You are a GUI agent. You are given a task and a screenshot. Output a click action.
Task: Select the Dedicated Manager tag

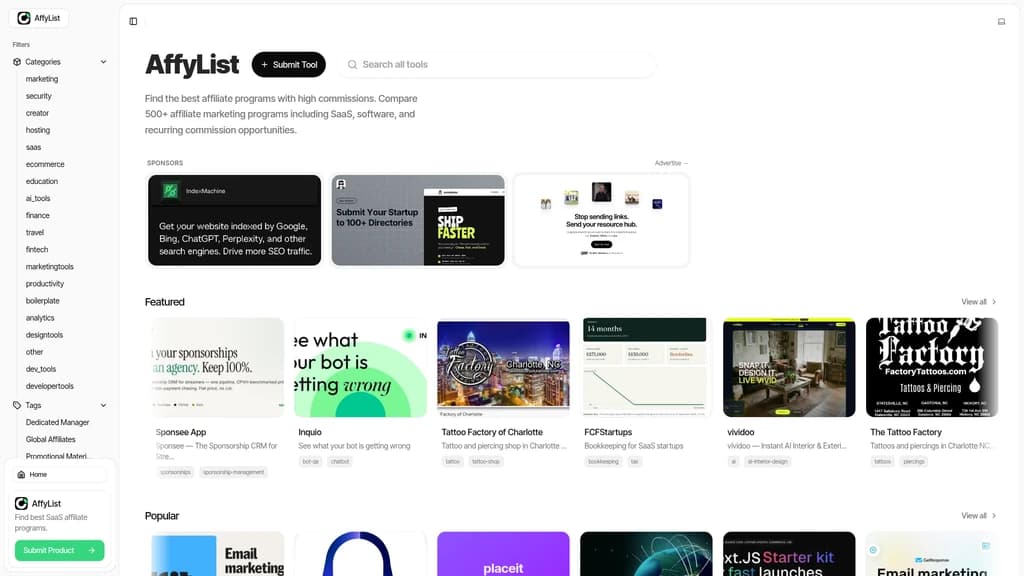(x=57, y=423)
